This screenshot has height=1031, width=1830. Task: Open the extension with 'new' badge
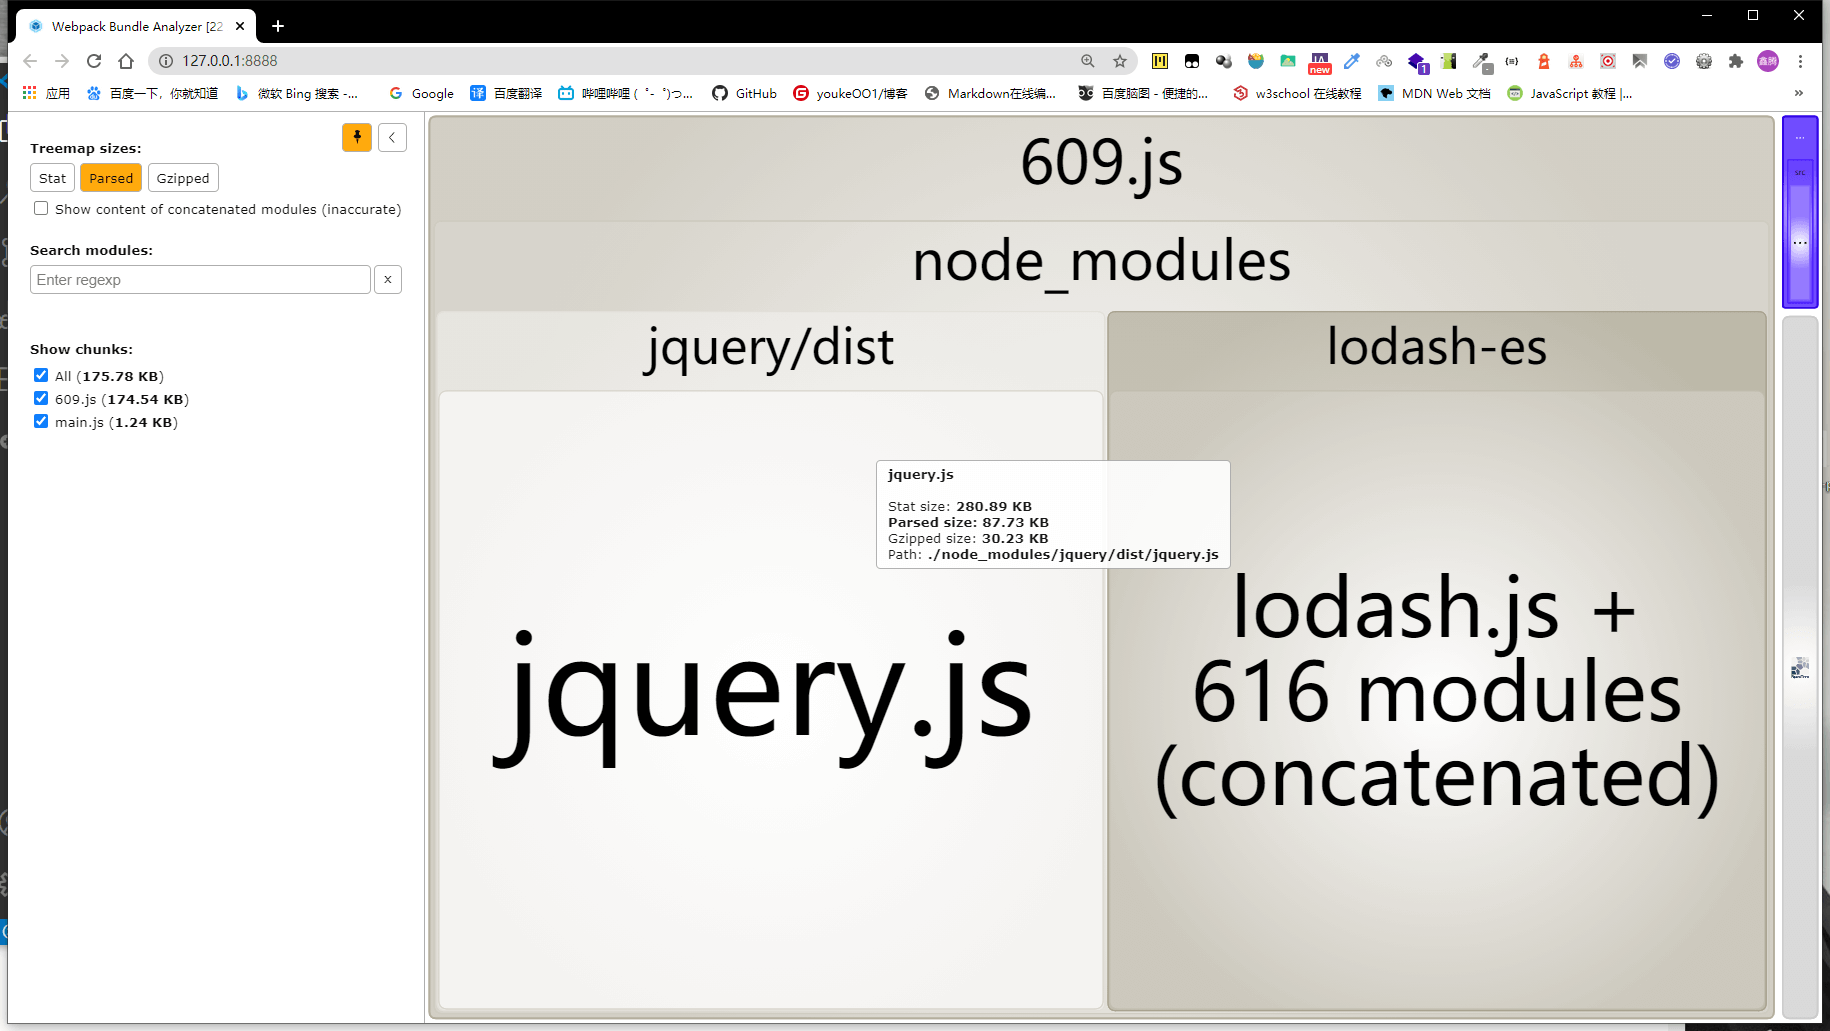[1320, 62]
